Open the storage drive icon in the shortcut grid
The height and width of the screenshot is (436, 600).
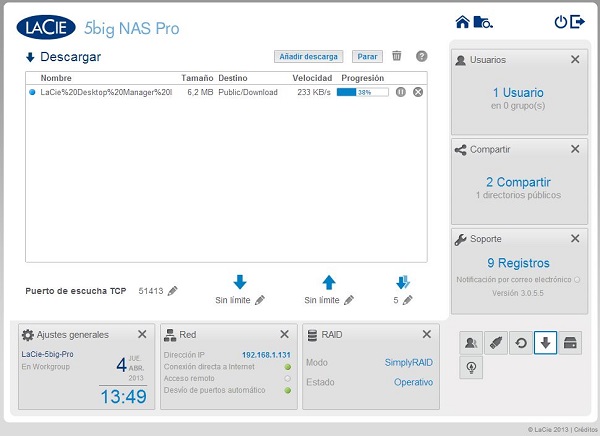(x=570, y=343)
